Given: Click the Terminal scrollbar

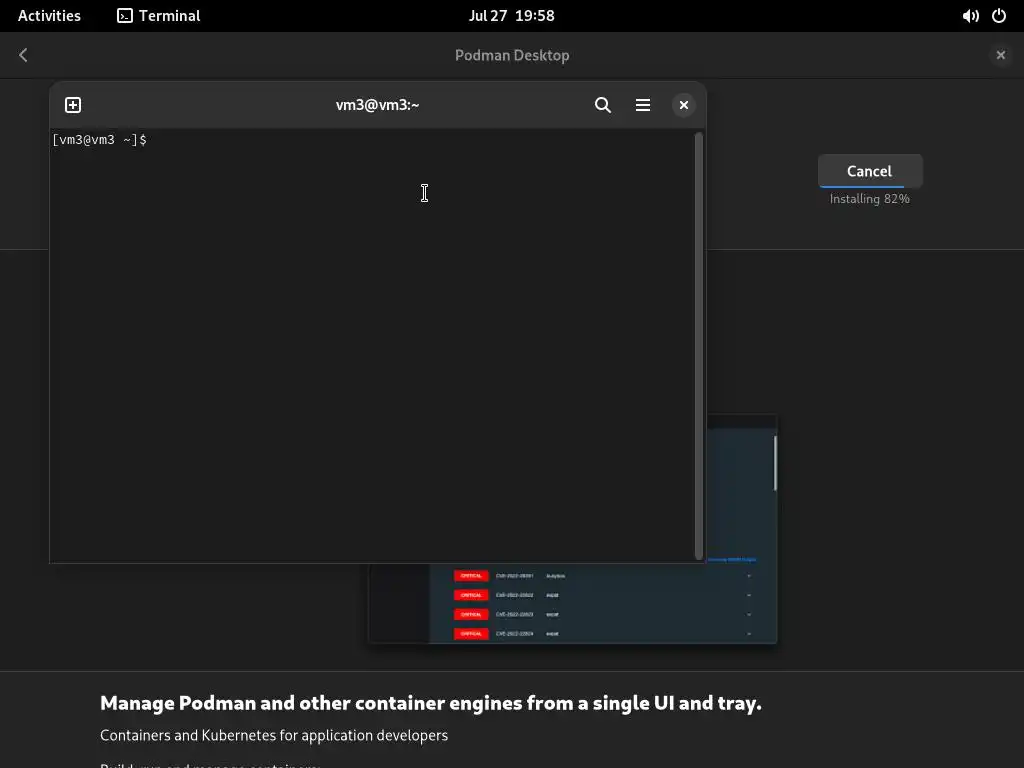Looking at the screenshot, I should coord(699,346).
